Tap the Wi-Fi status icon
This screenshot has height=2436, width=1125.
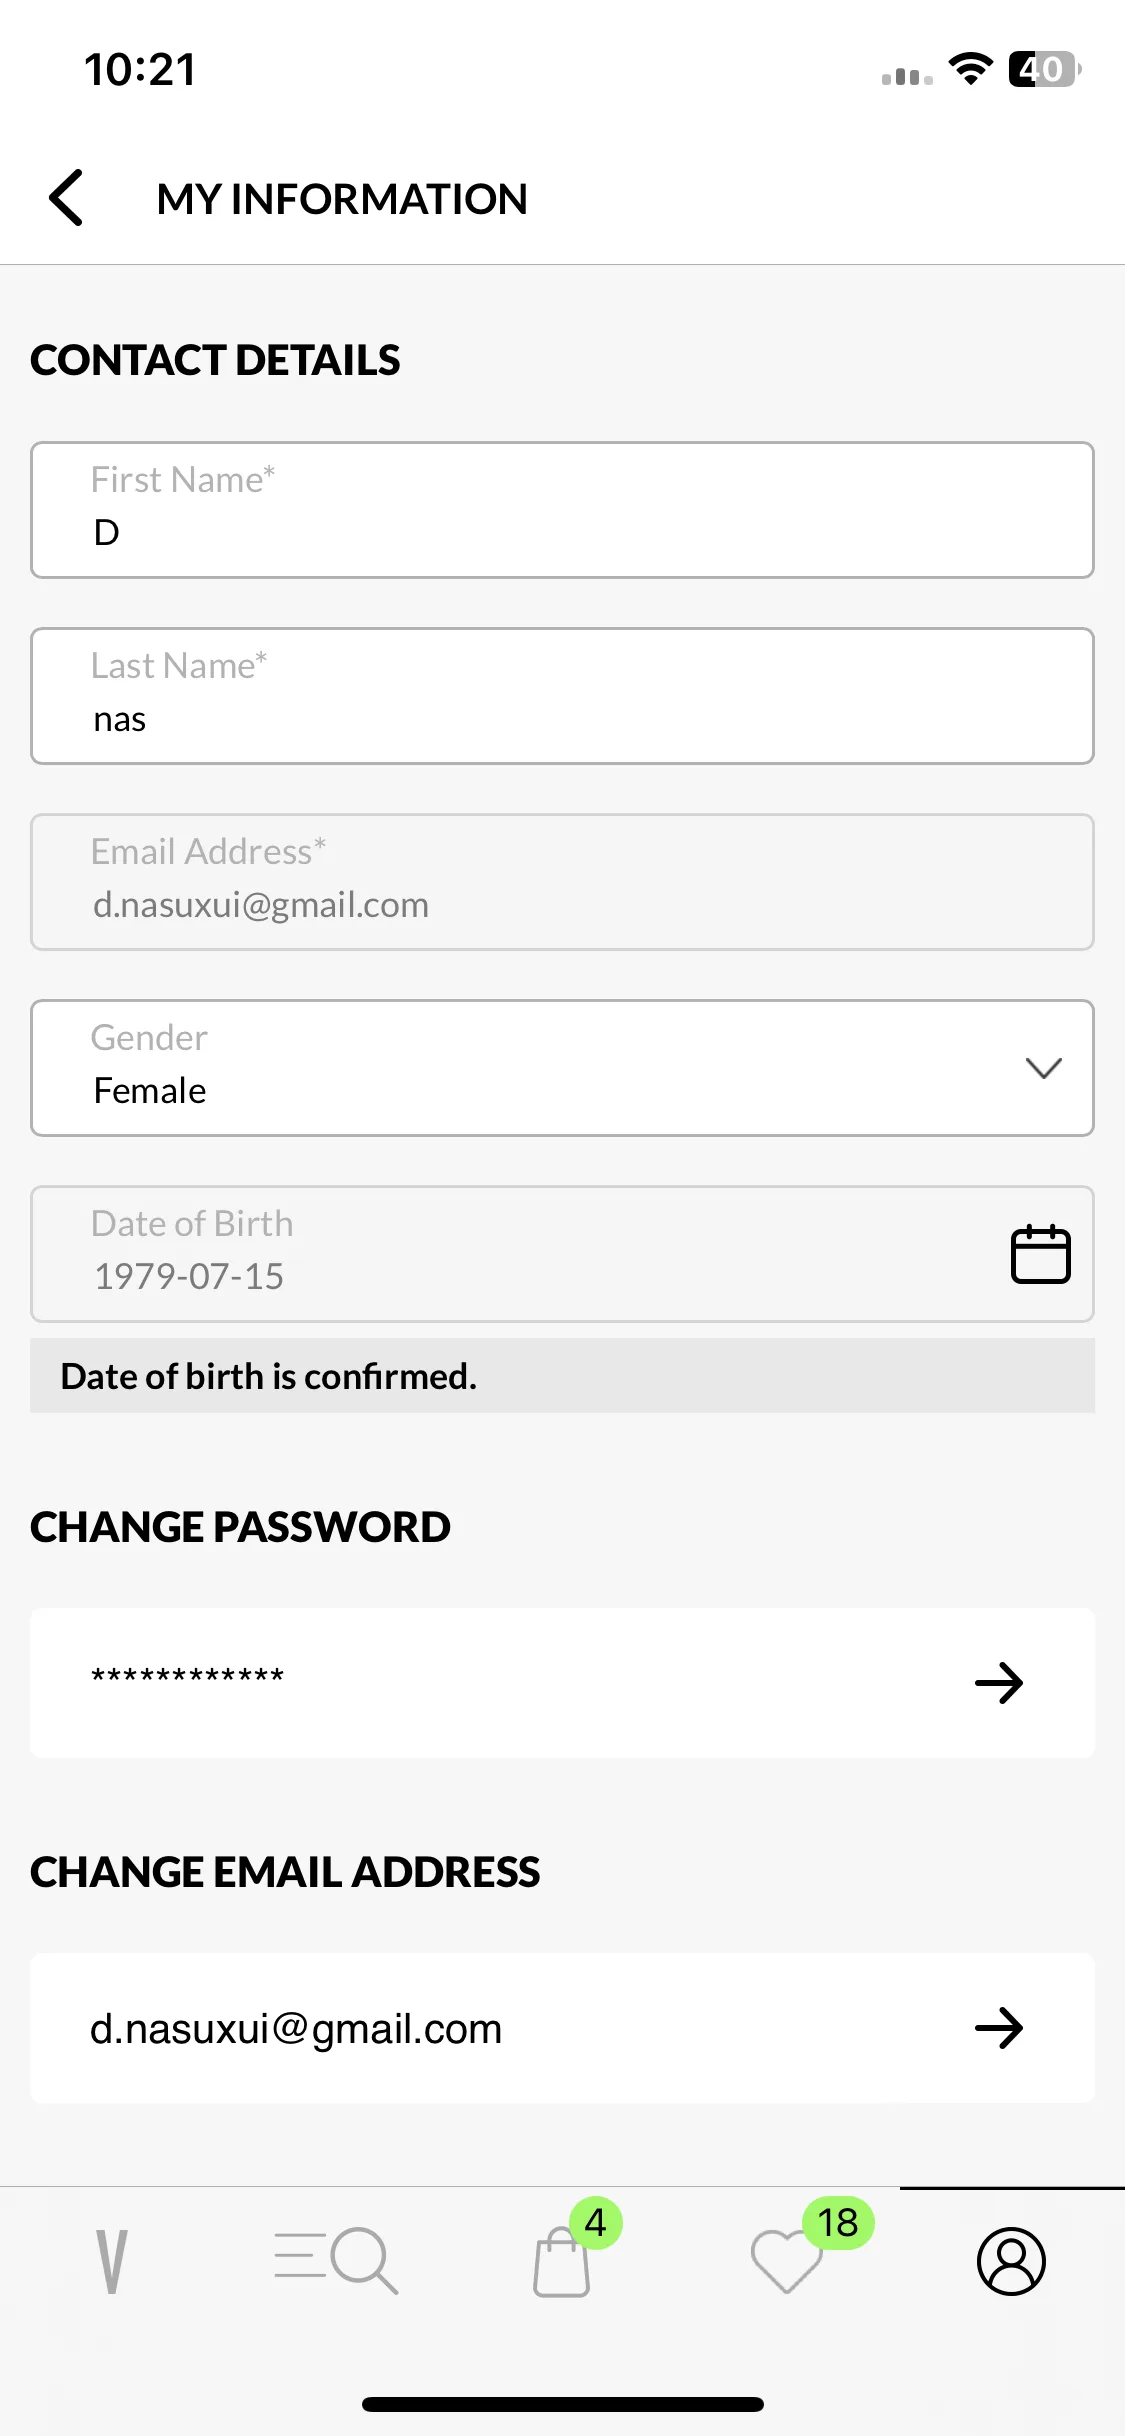click(x=970, y=69)
